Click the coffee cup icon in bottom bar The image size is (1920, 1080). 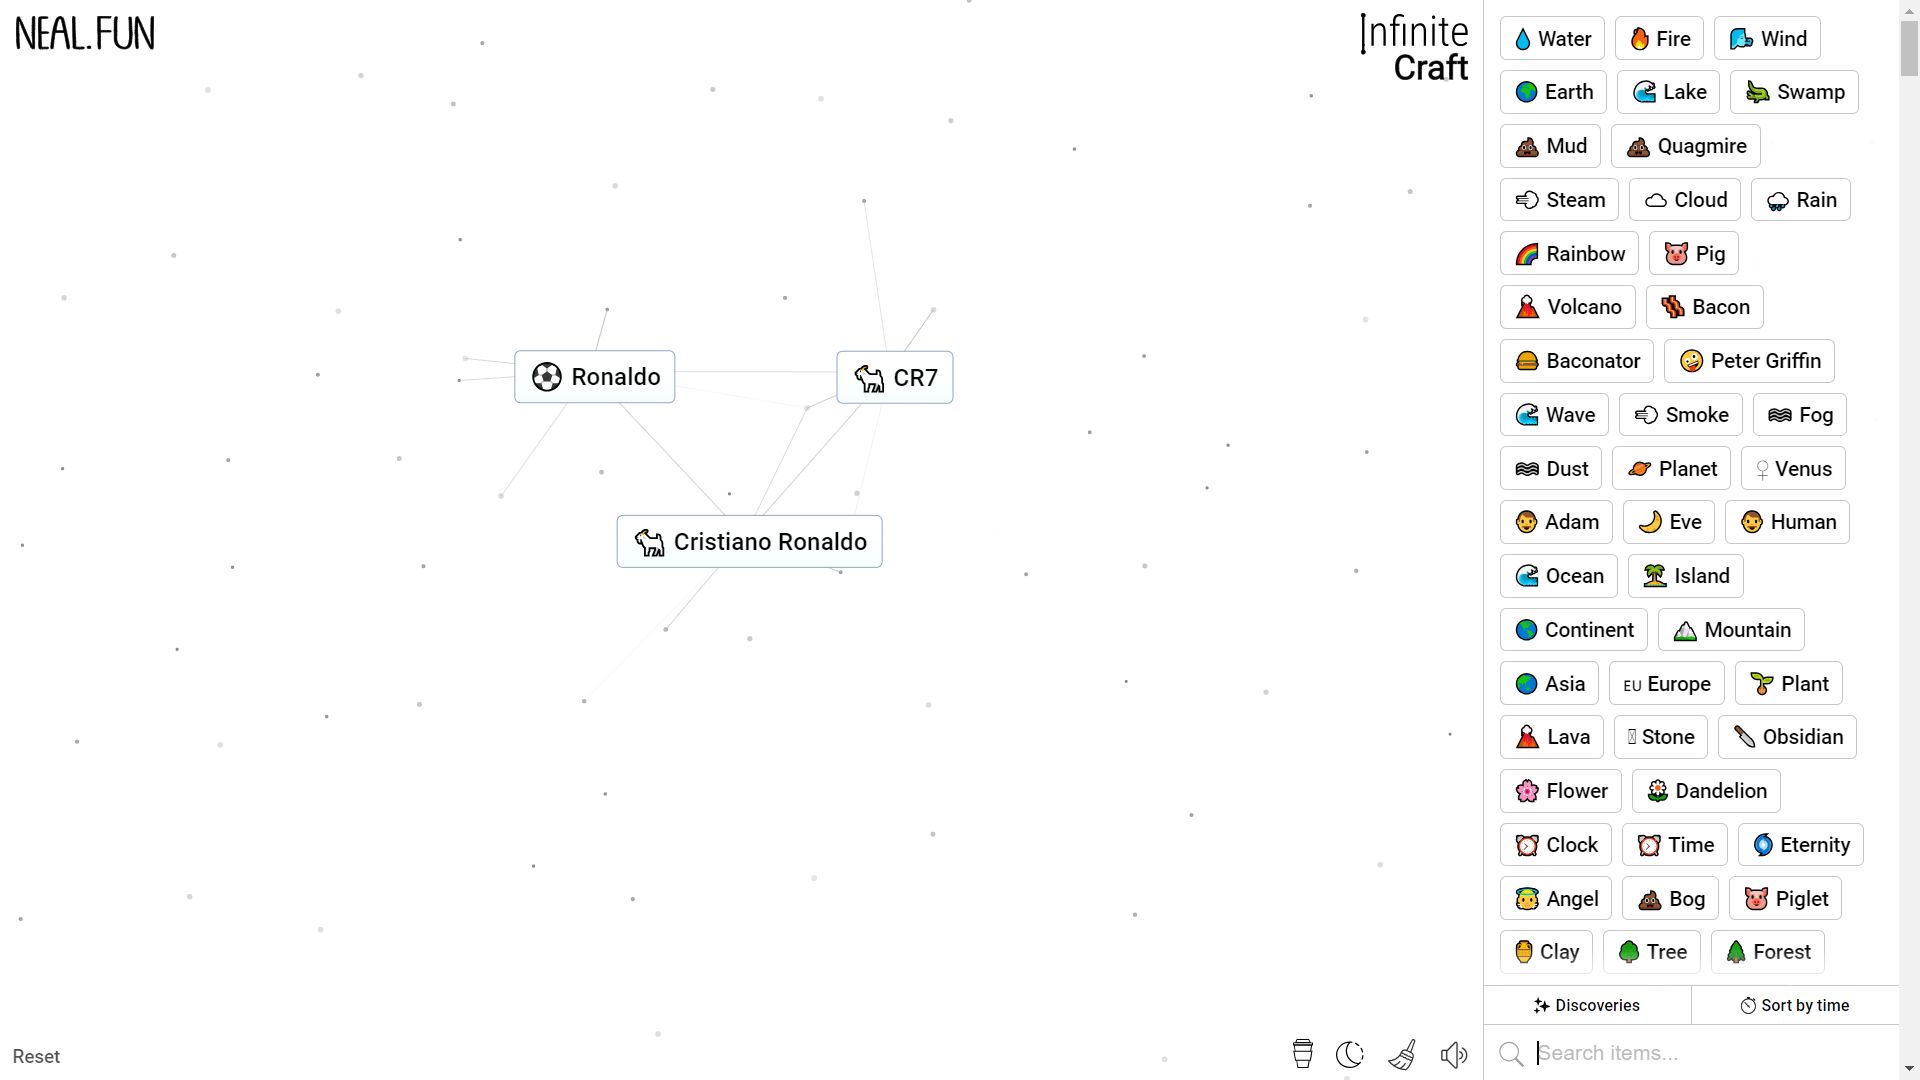1302,1055
